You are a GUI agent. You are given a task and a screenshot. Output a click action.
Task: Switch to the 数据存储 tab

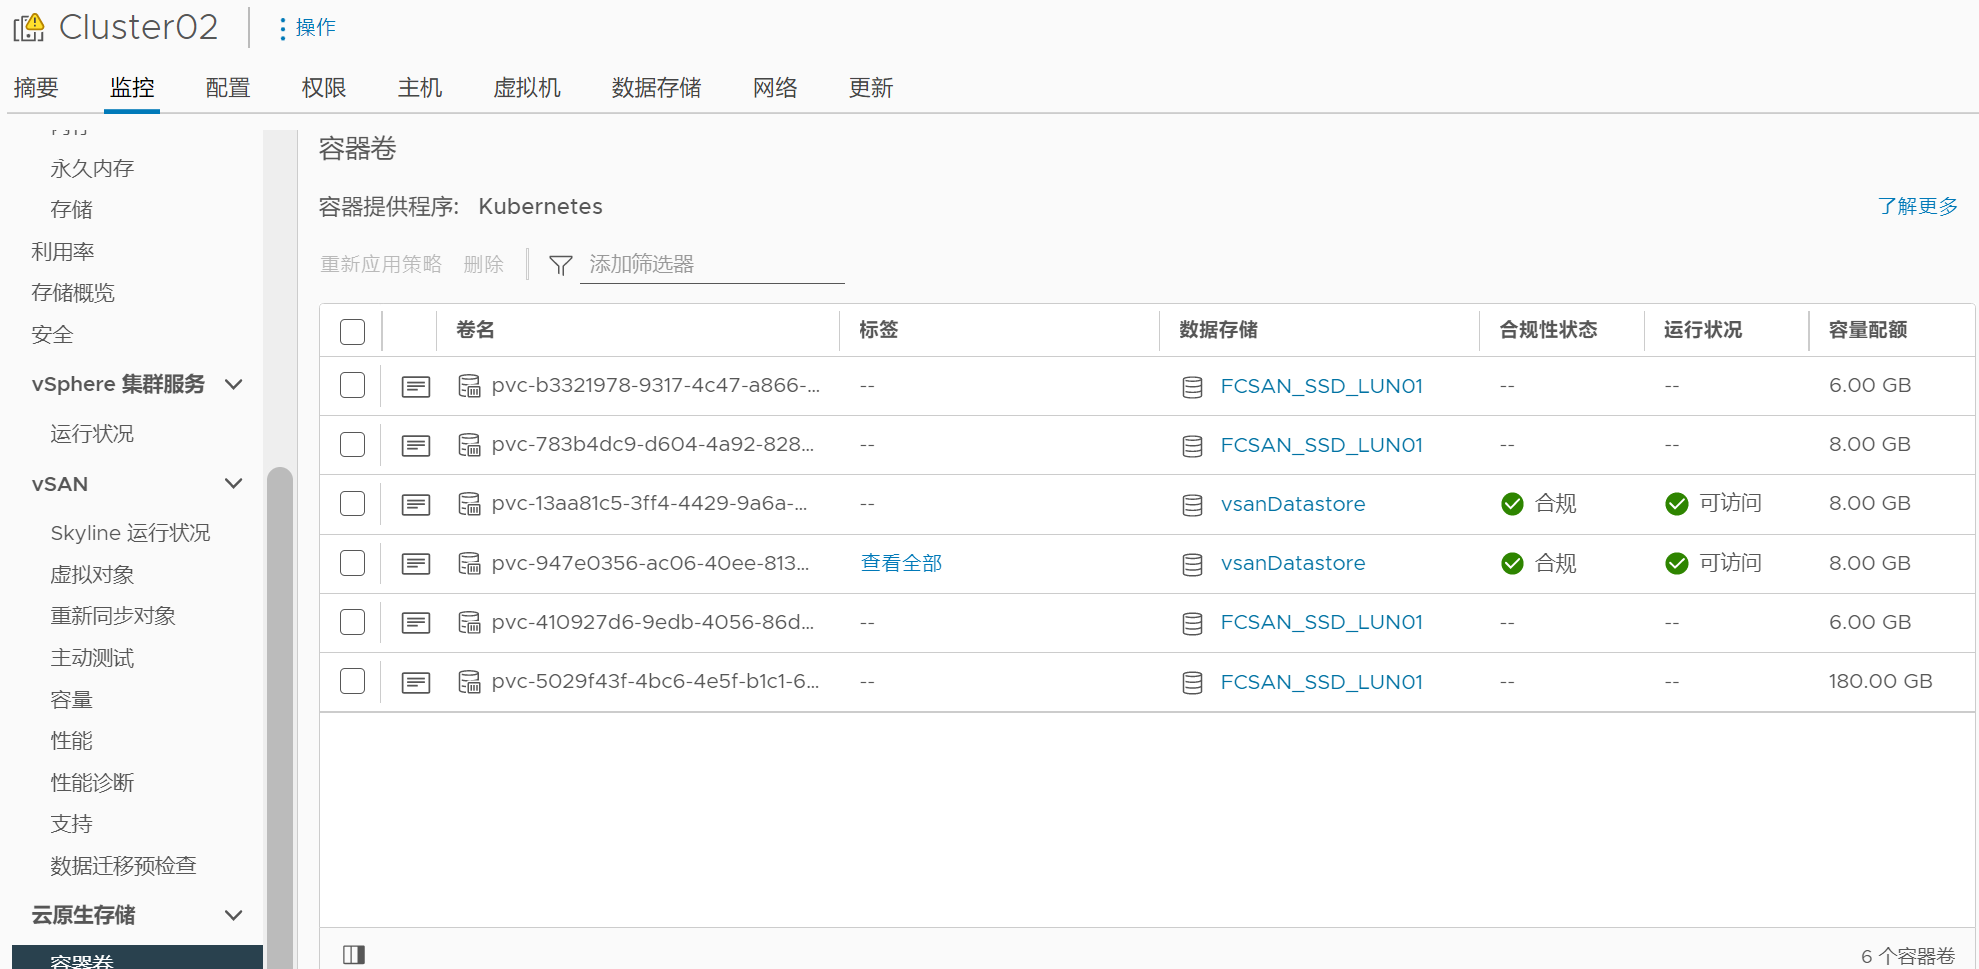click(x=656, y=88)
